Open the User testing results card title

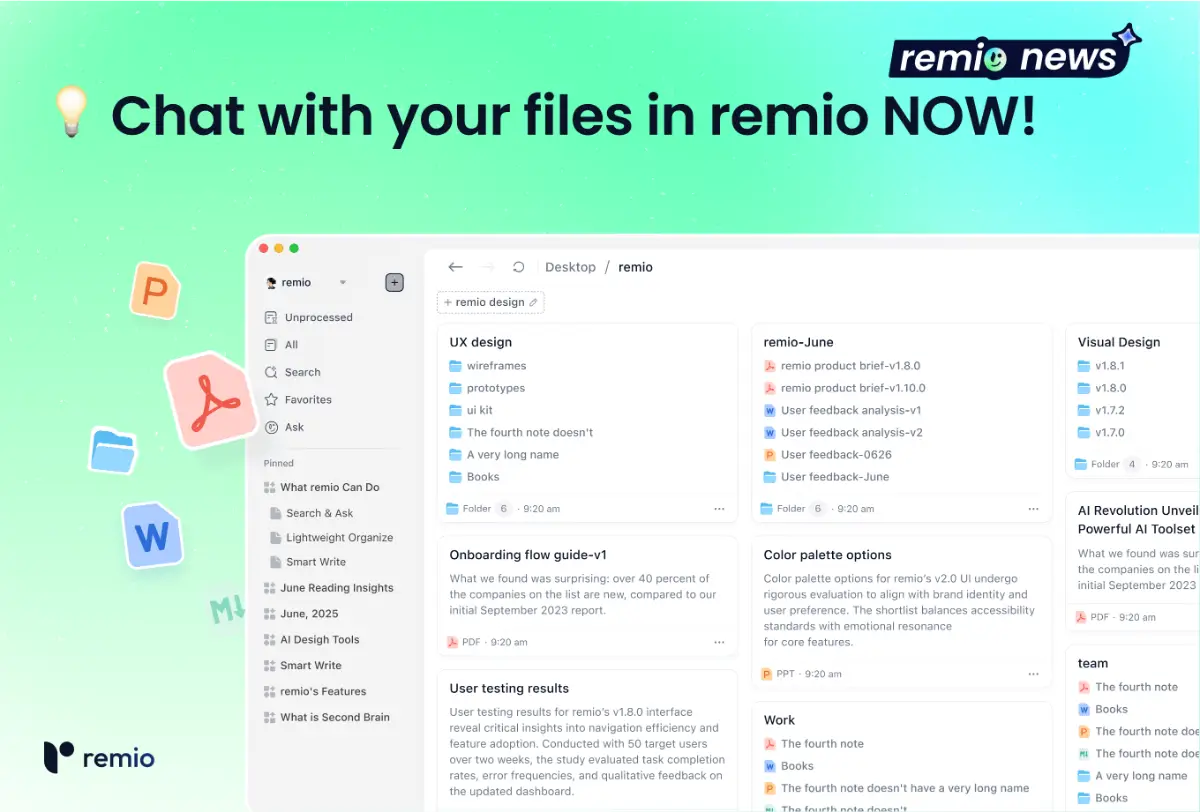[x=509, y=688]
